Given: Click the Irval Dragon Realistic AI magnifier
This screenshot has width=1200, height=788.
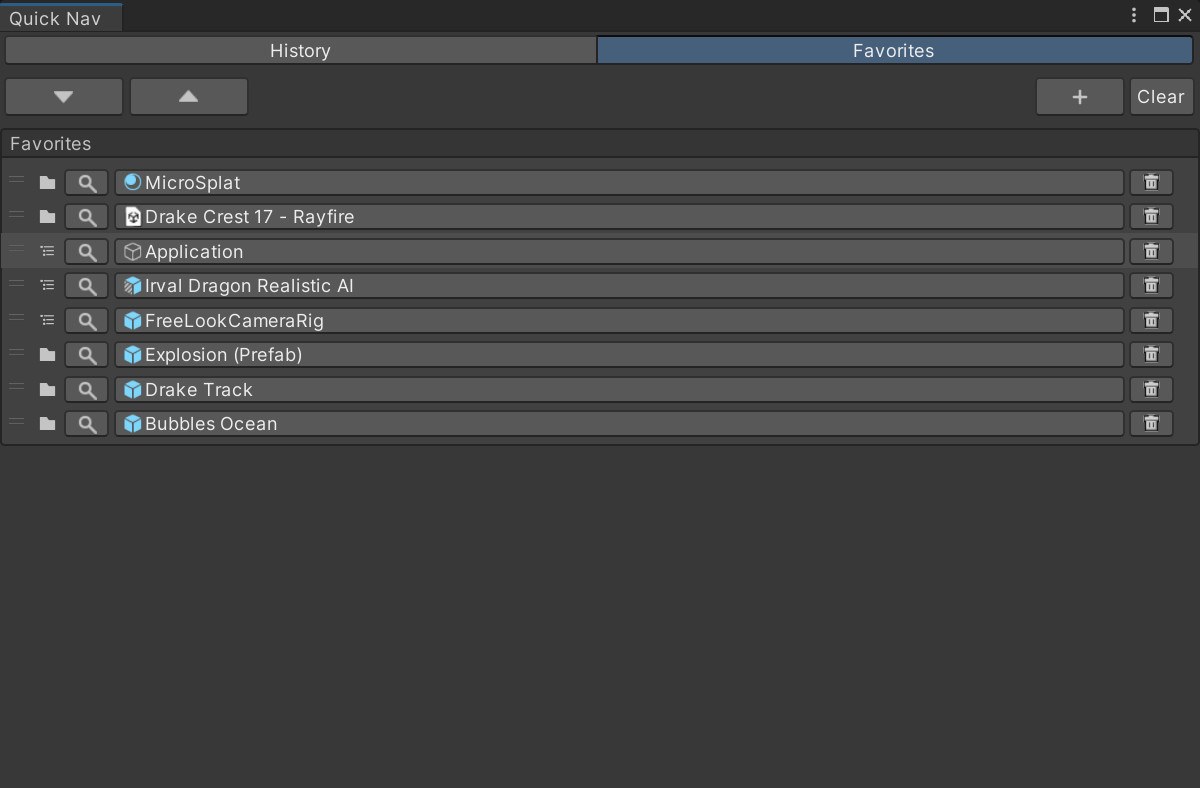Looking at the screenshot, I should 87,286.
